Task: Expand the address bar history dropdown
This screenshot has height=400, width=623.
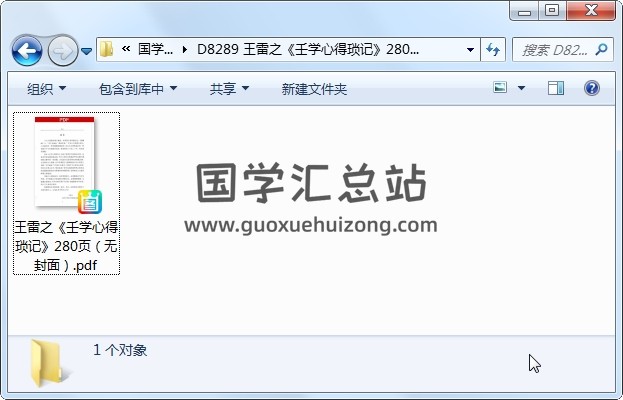Action: point(470,50)
